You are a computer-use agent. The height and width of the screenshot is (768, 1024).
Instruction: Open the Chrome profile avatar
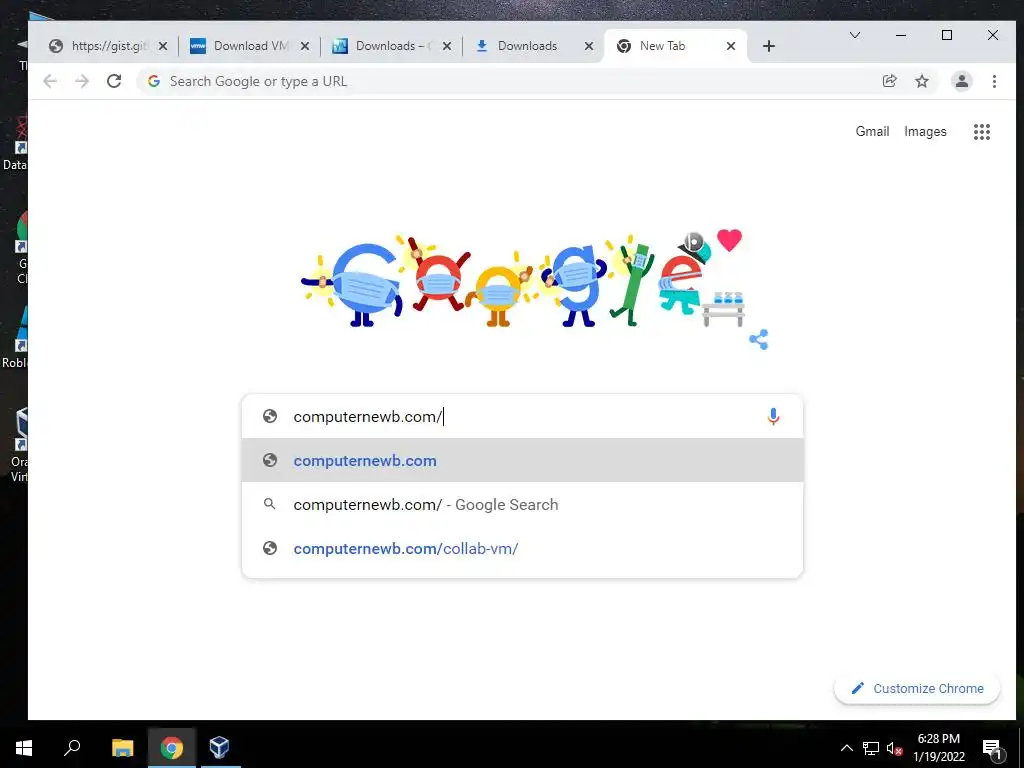point(961,81)
